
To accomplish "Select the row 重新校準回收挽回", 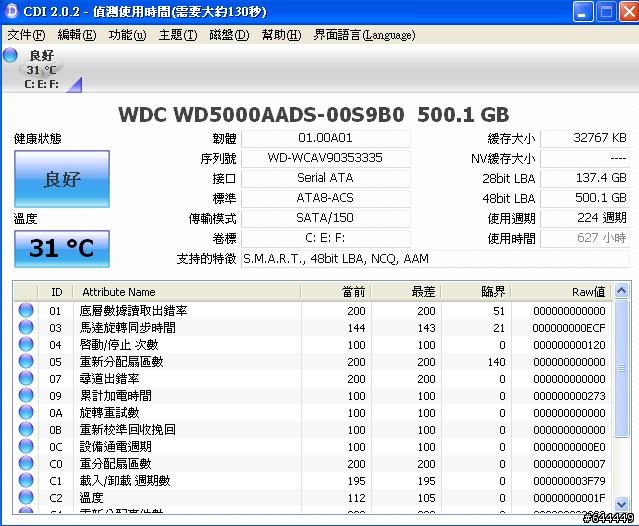I will pos(313,430).
